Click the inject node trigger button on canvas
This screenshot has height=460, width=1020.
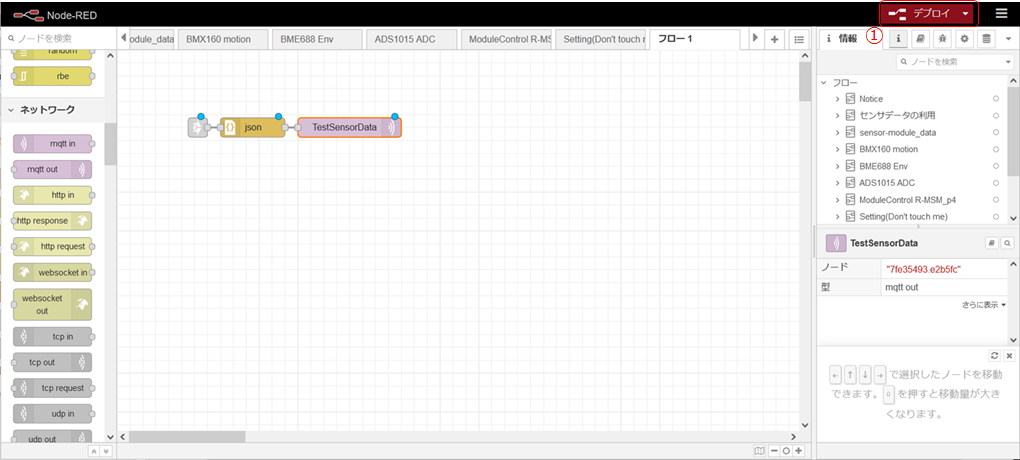[x=195, y=128]
